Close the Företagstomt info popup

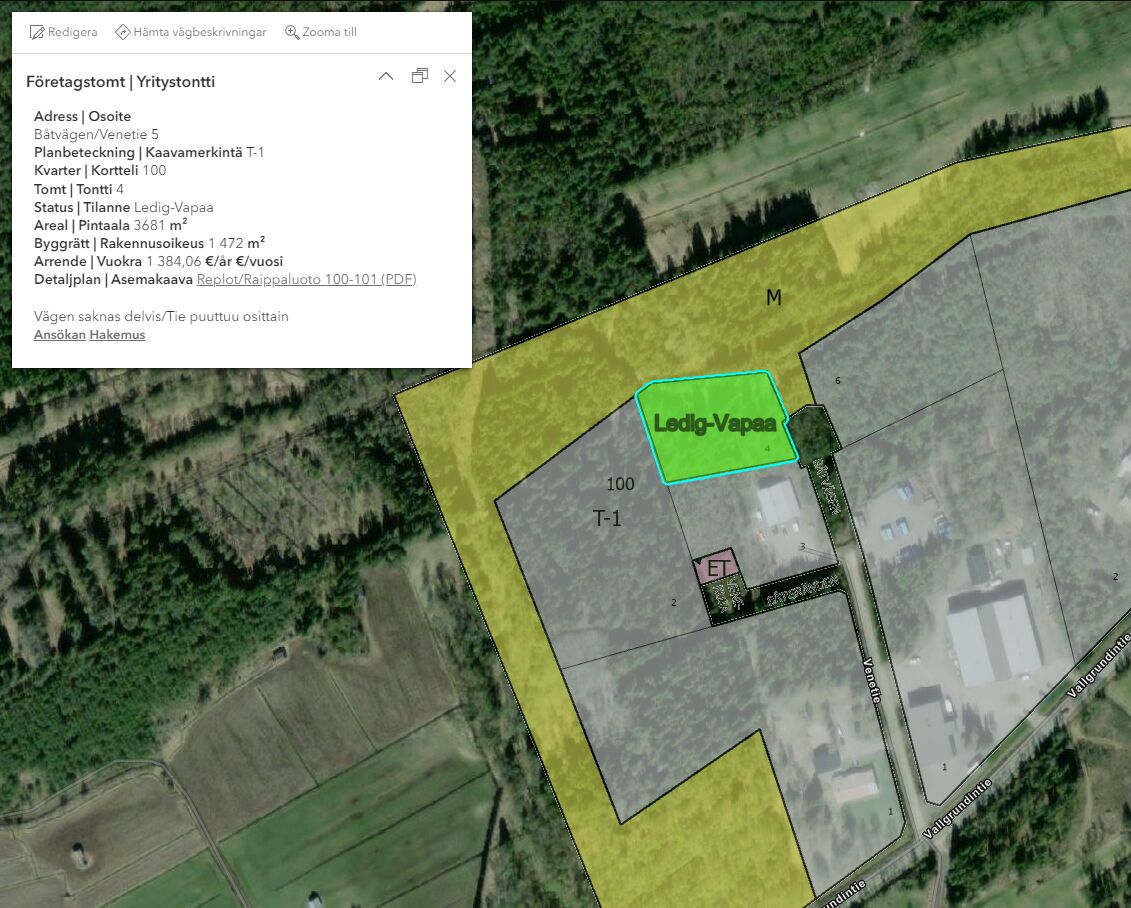pos(450,77)
